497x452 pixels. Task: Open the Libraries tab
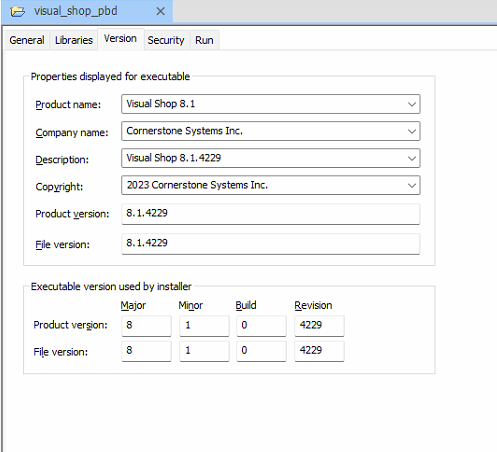click(x=74, y=40)
